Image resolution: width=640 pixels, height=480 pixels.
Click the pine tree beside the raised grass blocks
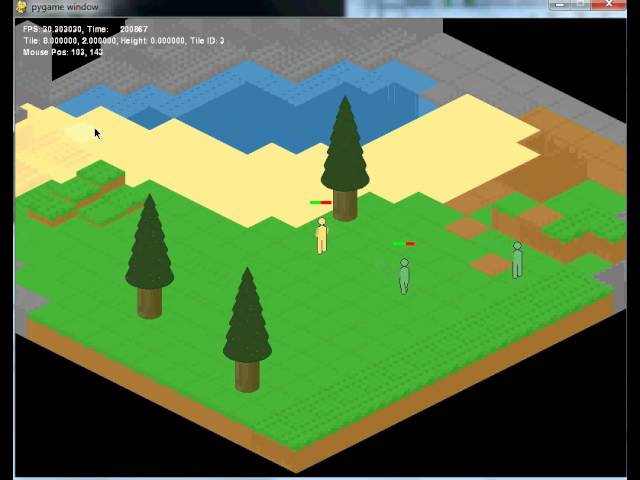point(149,256)
